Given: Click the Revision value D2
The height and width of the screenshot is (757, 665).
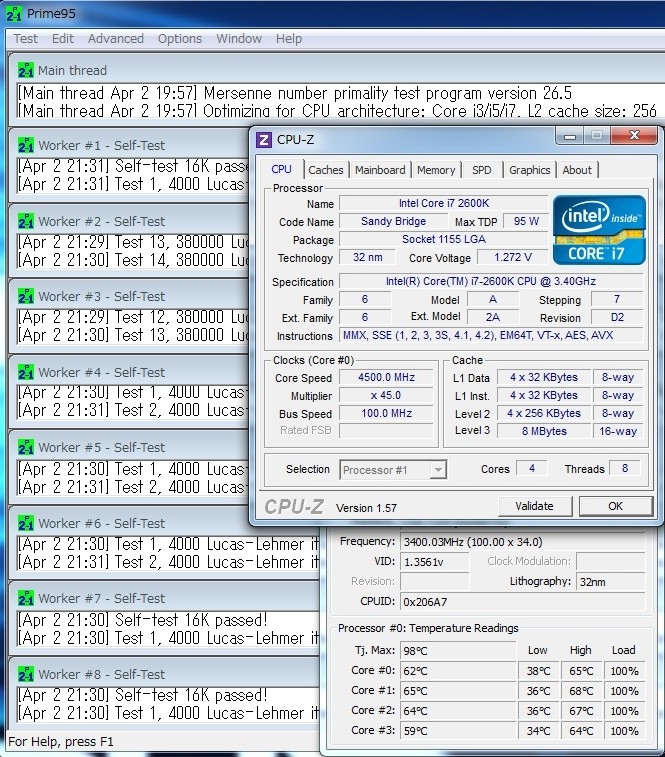Looking at the screenshot, I should [x=617, y=317].
